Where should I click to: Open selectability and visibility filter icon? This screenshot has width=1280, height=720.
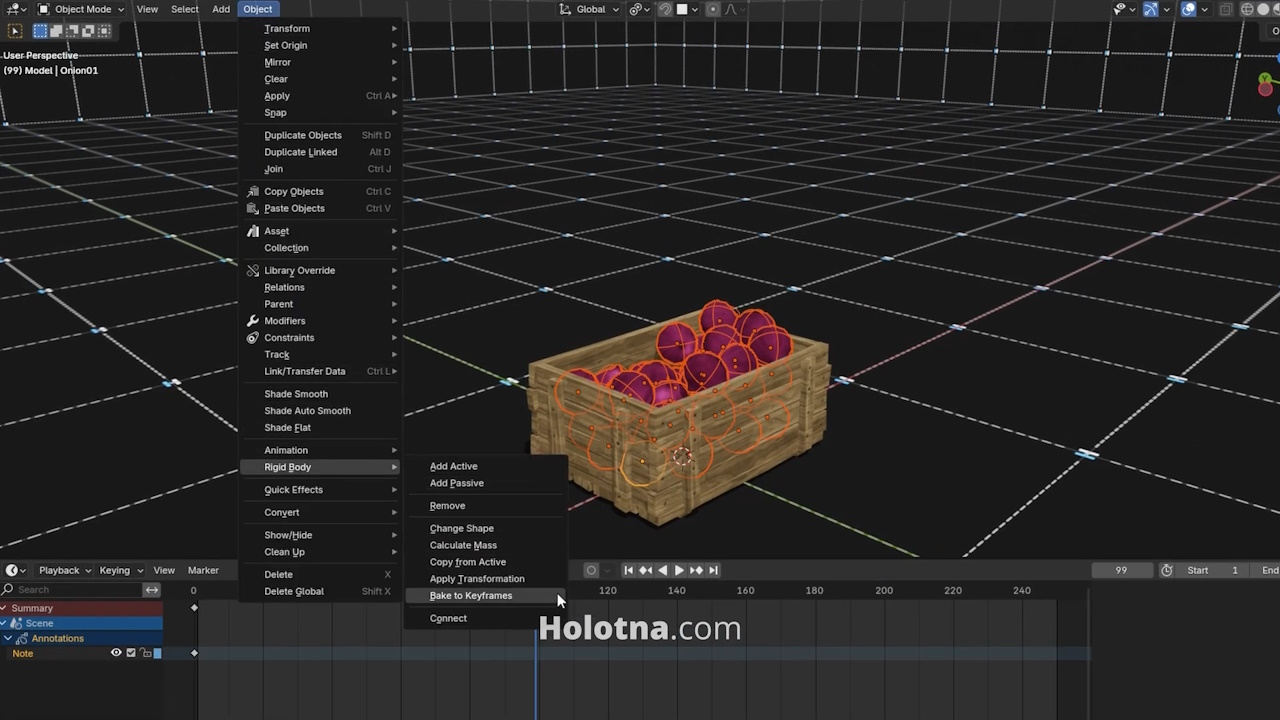1123,9
